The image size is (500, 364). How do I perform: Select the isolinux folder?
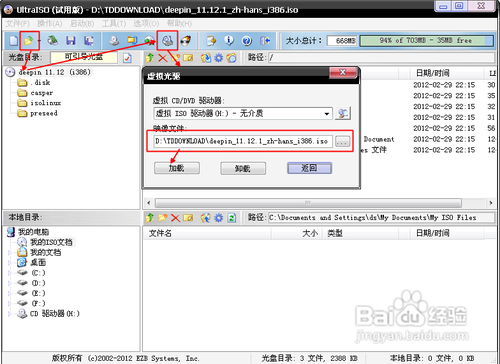coord(45,103)
